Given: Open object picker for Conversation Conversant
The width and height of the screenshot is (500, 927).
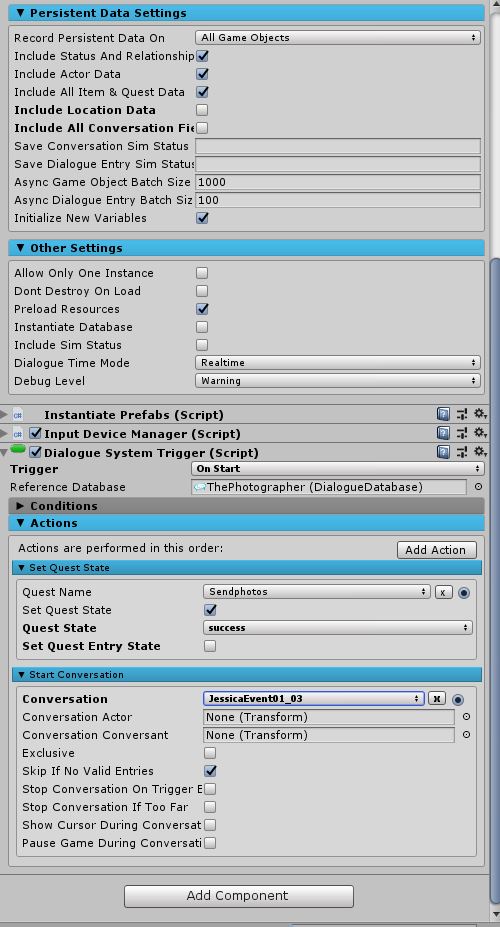Looking at the screenshot, I should coord(466,735).
